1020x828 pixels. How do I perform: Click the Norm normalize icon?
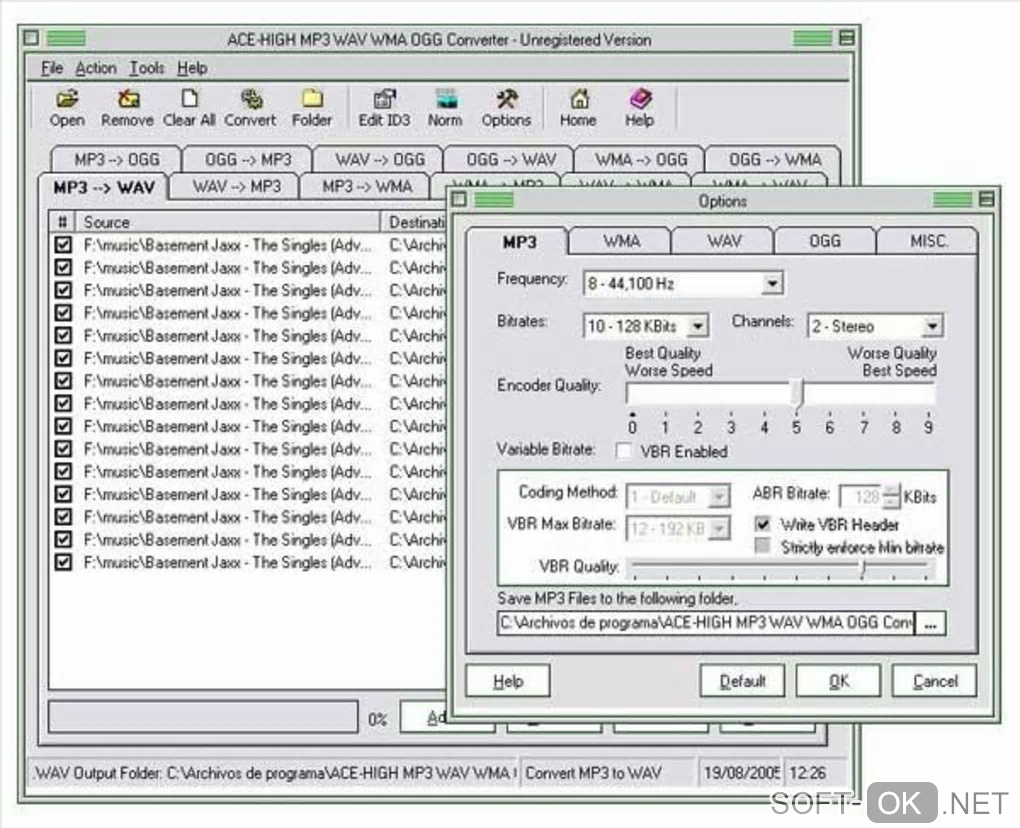coord(445,108)
